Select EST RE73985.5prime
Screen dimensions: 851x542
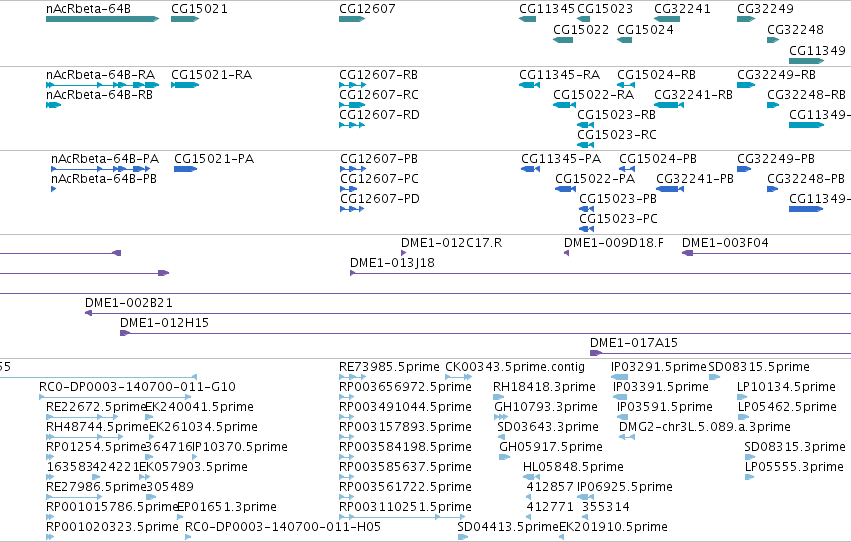point(389,367)
